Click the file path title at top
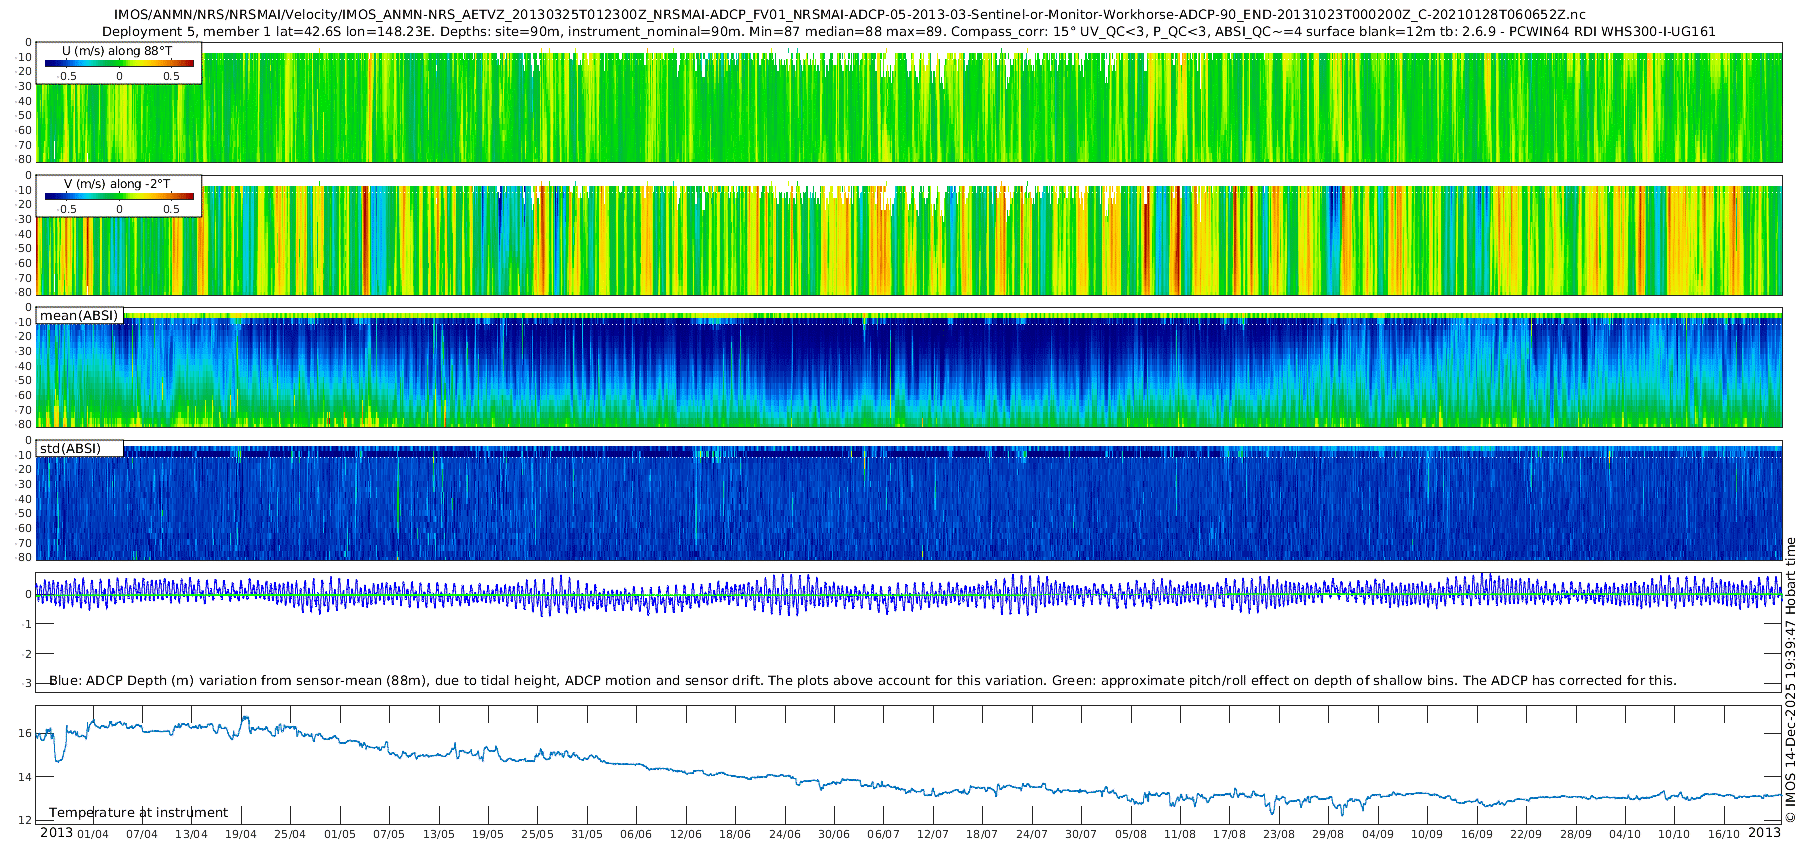Image resolution: width=1800 pixels, height=850 pixels. coord(849,15)
